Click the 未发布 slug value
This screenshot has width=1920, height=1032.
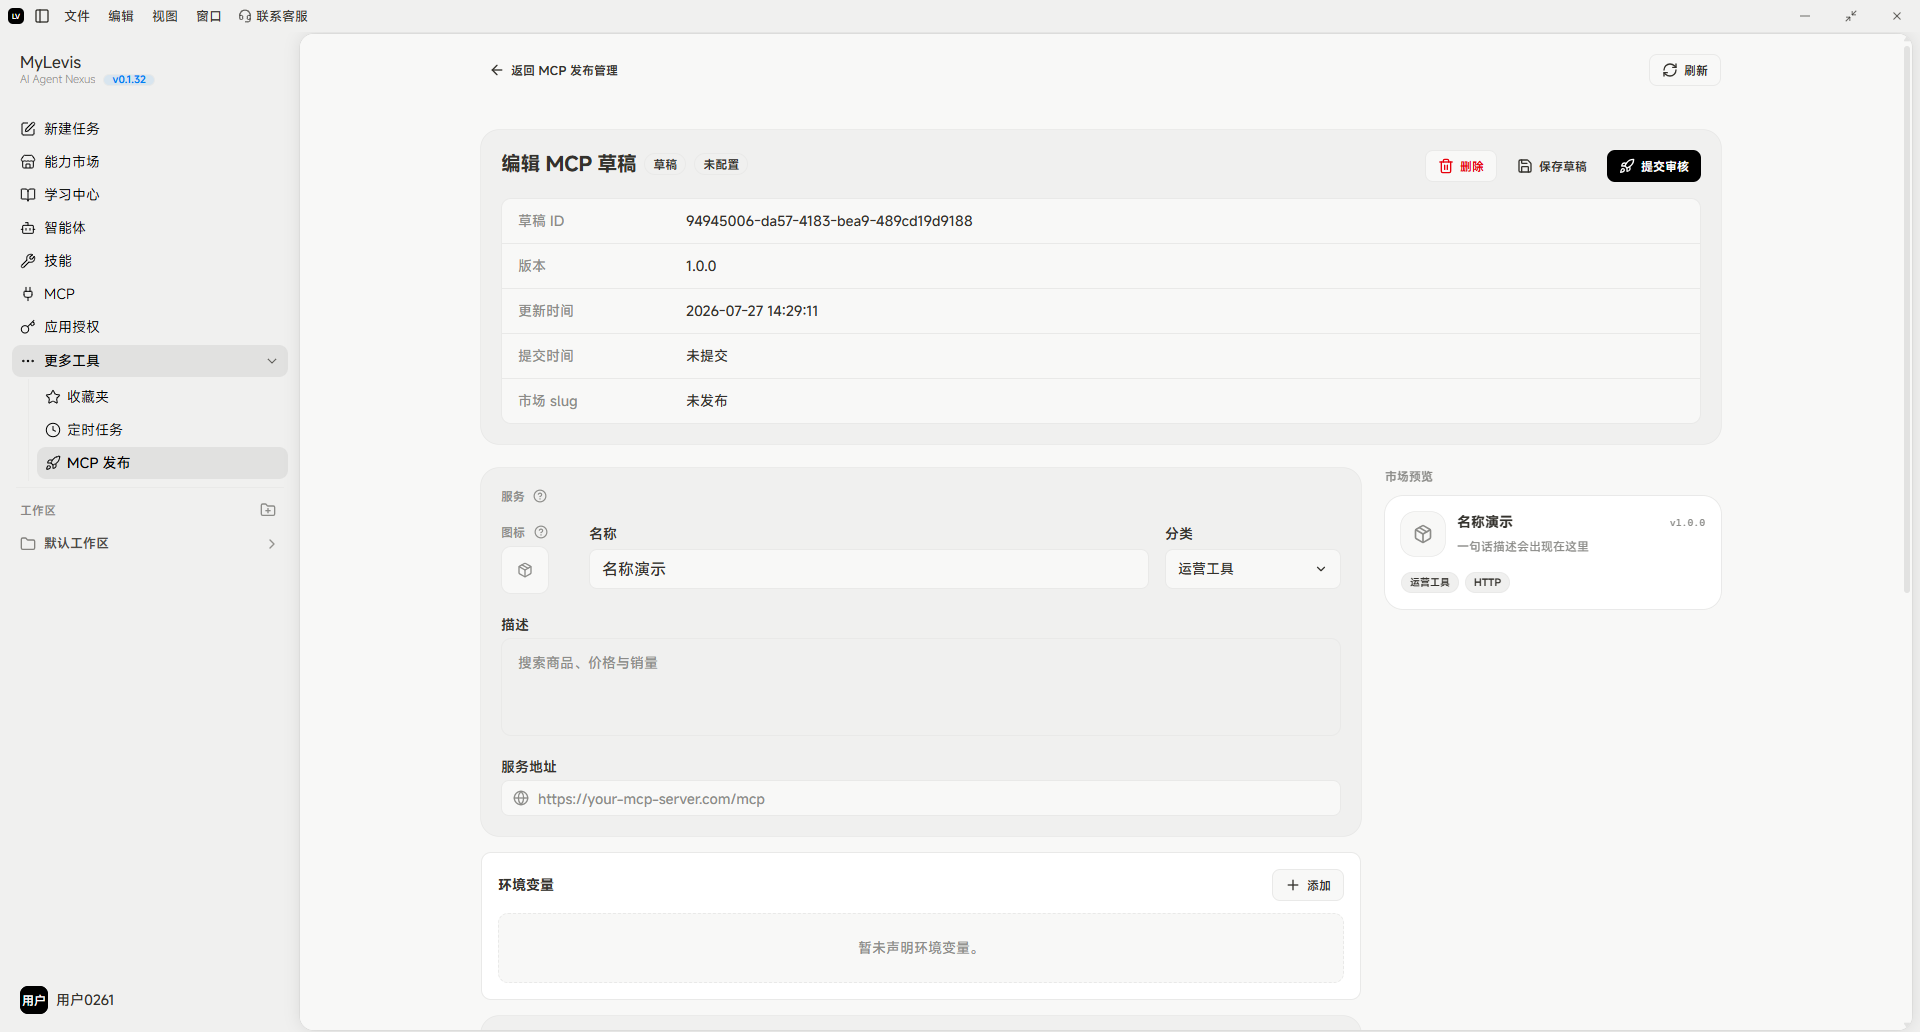[x=707, y=401]
